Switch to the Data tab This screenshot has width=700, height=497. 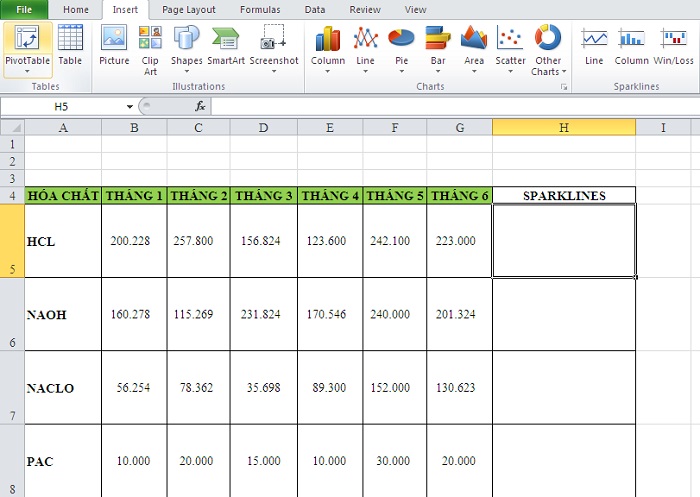pos(315,9)
